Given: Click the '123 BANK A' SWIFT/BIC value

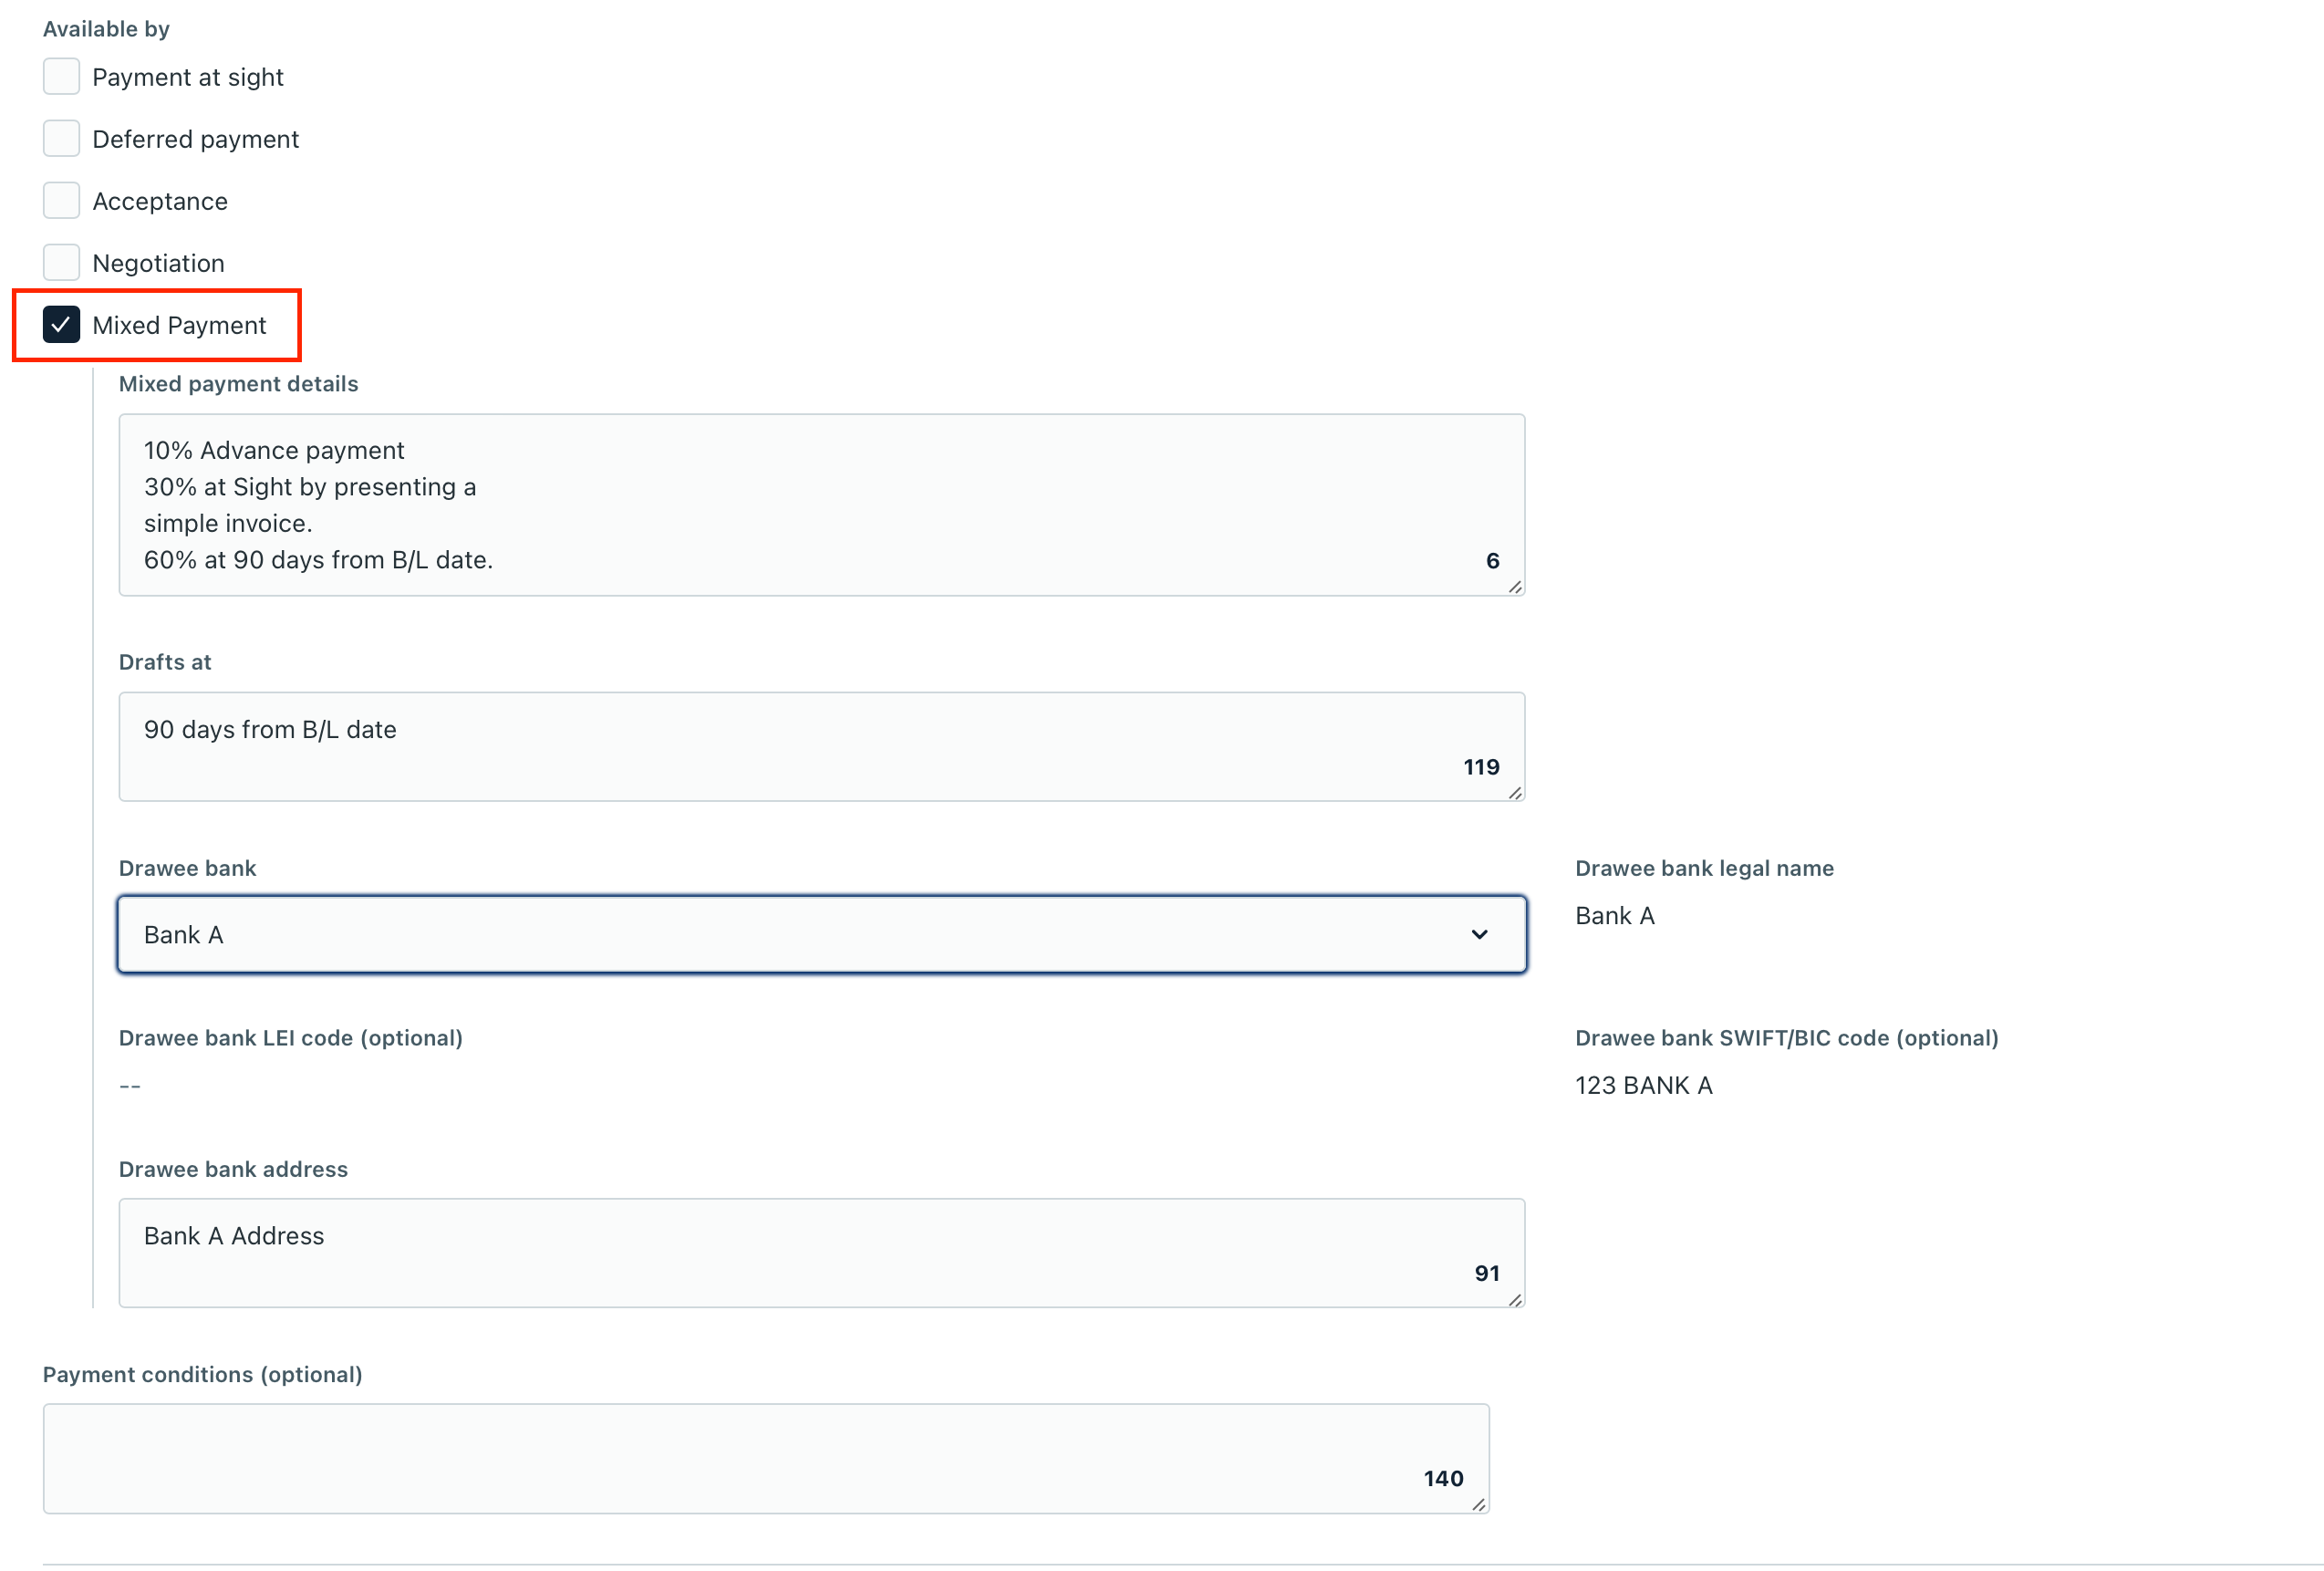Looking at the screenshot, I should 1644,1085.
